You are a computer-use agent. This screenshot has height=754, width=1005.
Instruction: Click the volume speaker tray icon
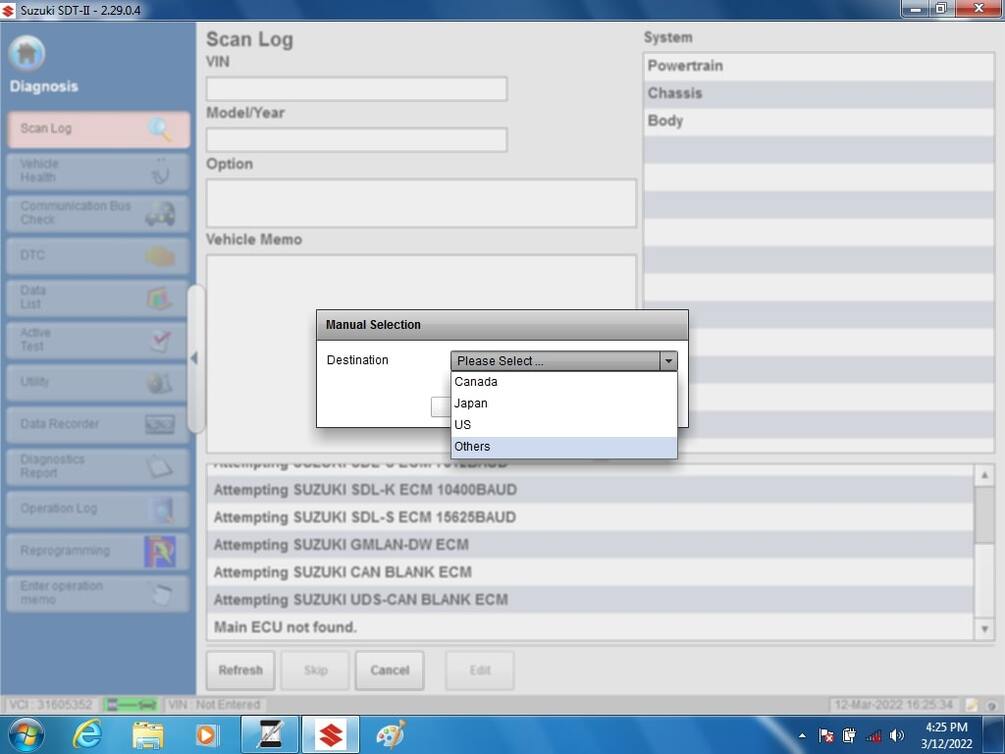click(897, 735)
